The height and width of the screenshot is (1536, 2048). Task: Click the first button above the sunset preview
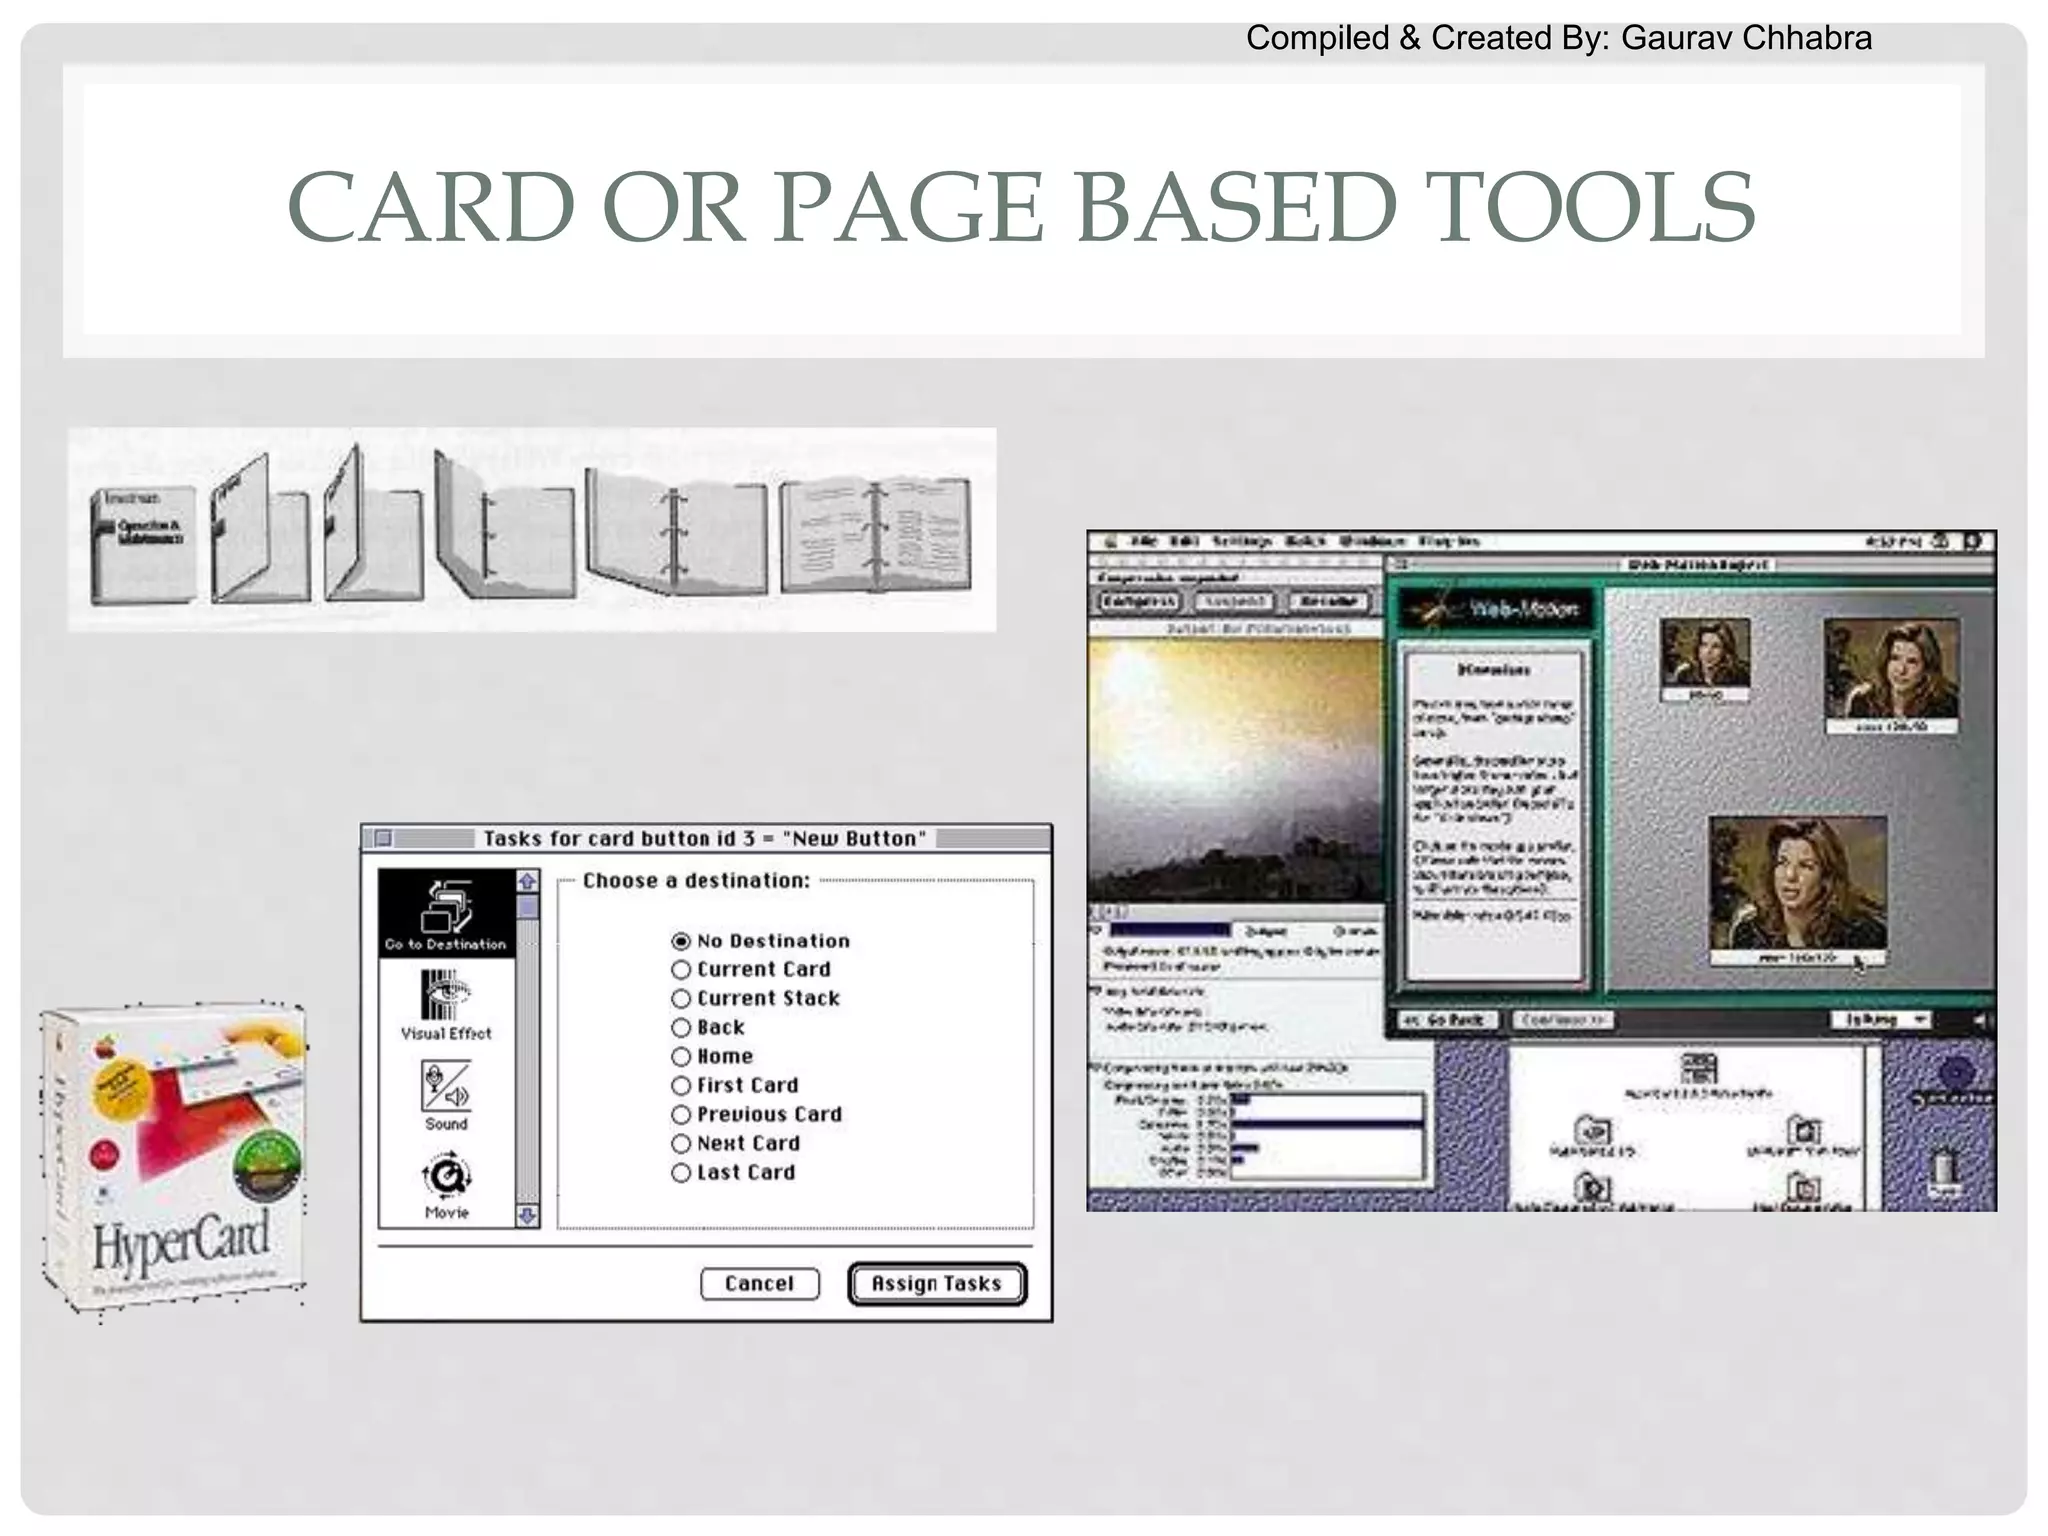(1140, 601)
